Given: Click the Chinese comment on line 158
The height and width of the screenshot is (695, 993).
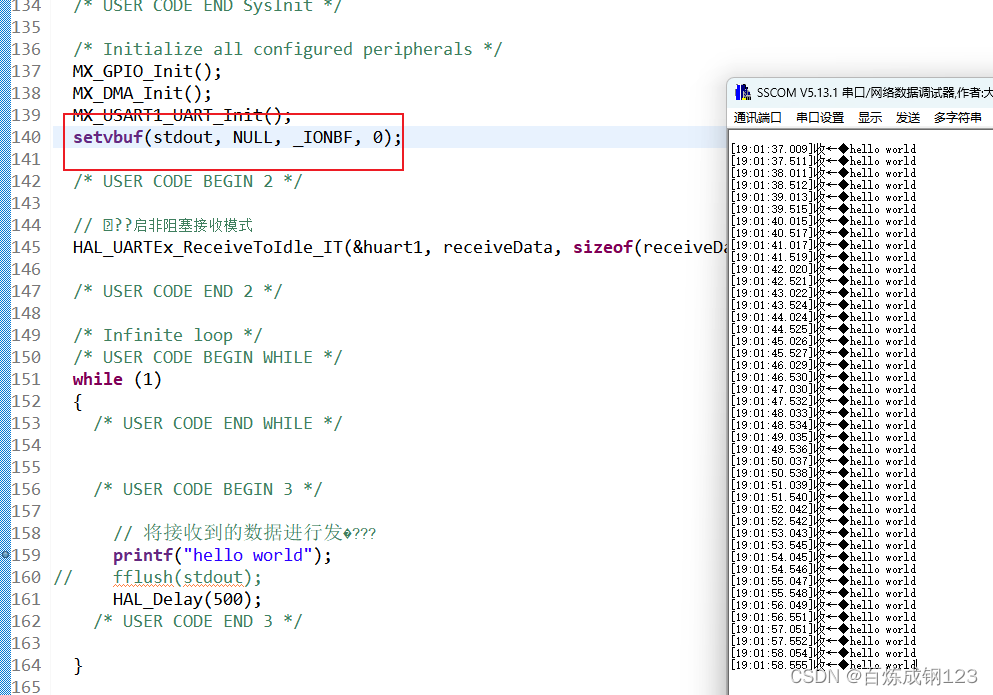Looking at the screenshot, I should point(244,533).
